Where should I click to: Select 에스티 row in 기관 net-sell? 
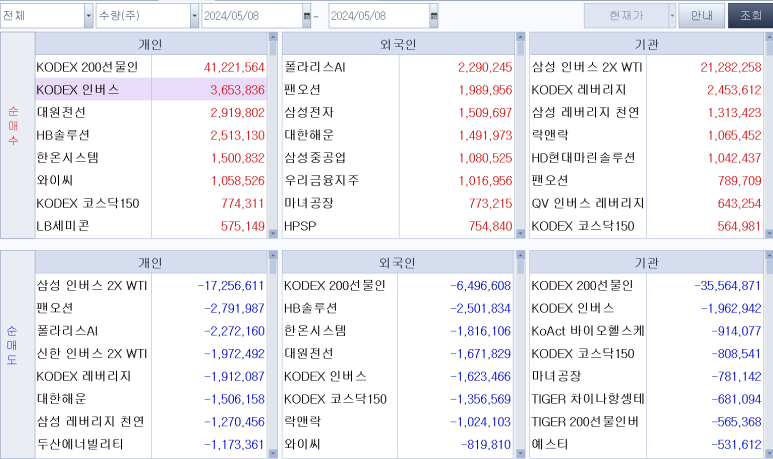pyautogui.click(x=647, y=444)
